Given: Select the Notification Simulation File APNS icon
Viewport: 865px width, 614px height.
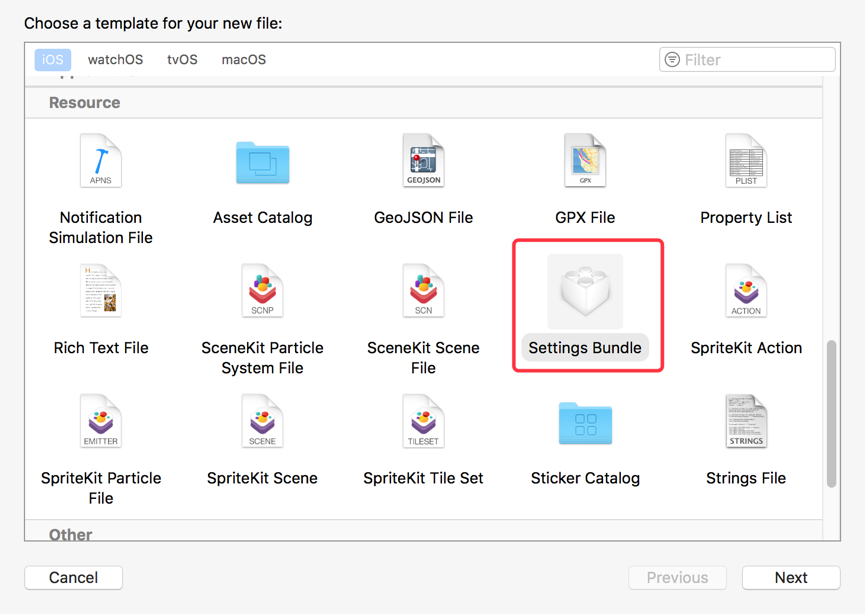Looking at the screenshot, I should point(101,161).
